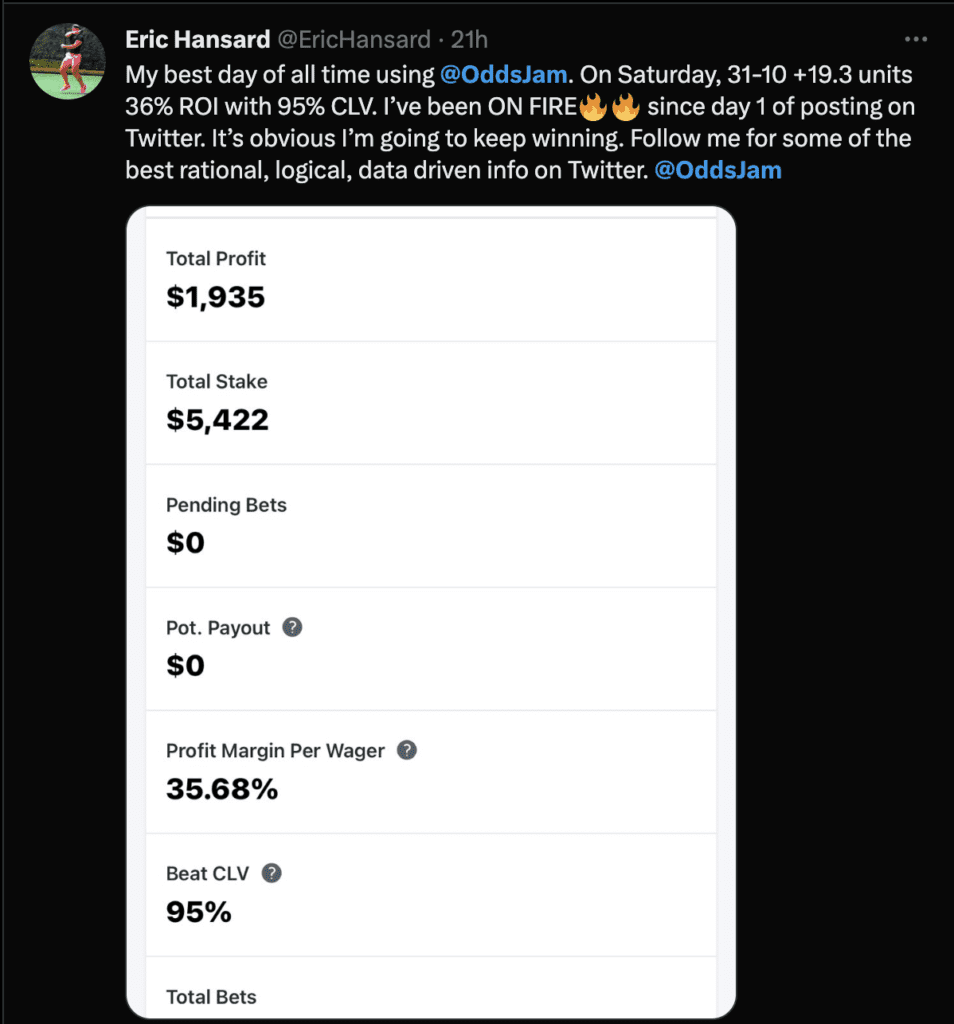The image size is (954, 1024).
Task: Open the three-dot more options menu
Action: 915,39
